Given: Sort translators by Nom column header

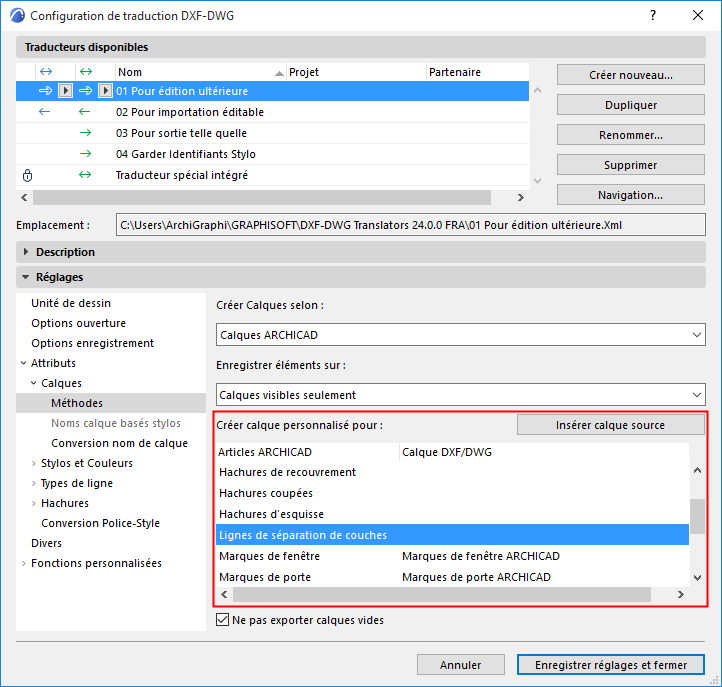Looking at the screenshot, I should tap(200, 72).
